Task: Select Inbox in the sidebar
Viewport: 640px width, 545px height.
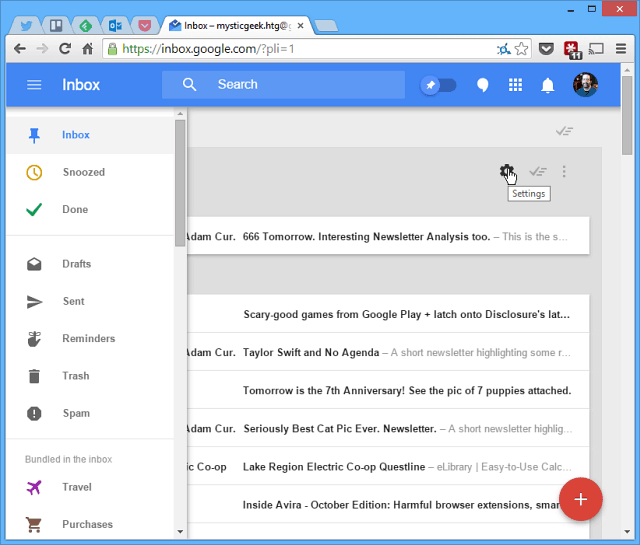Action: 90,135
